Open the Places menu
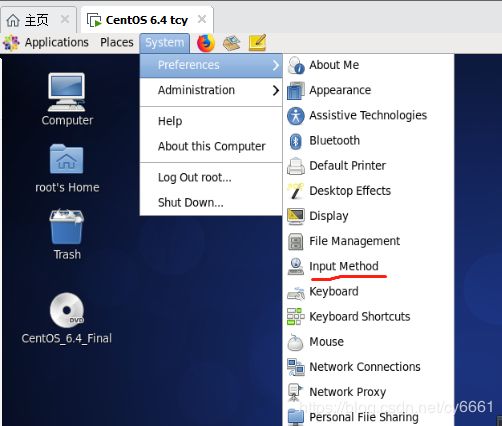The width and height of the screenshot is (502, 426). 117,43
